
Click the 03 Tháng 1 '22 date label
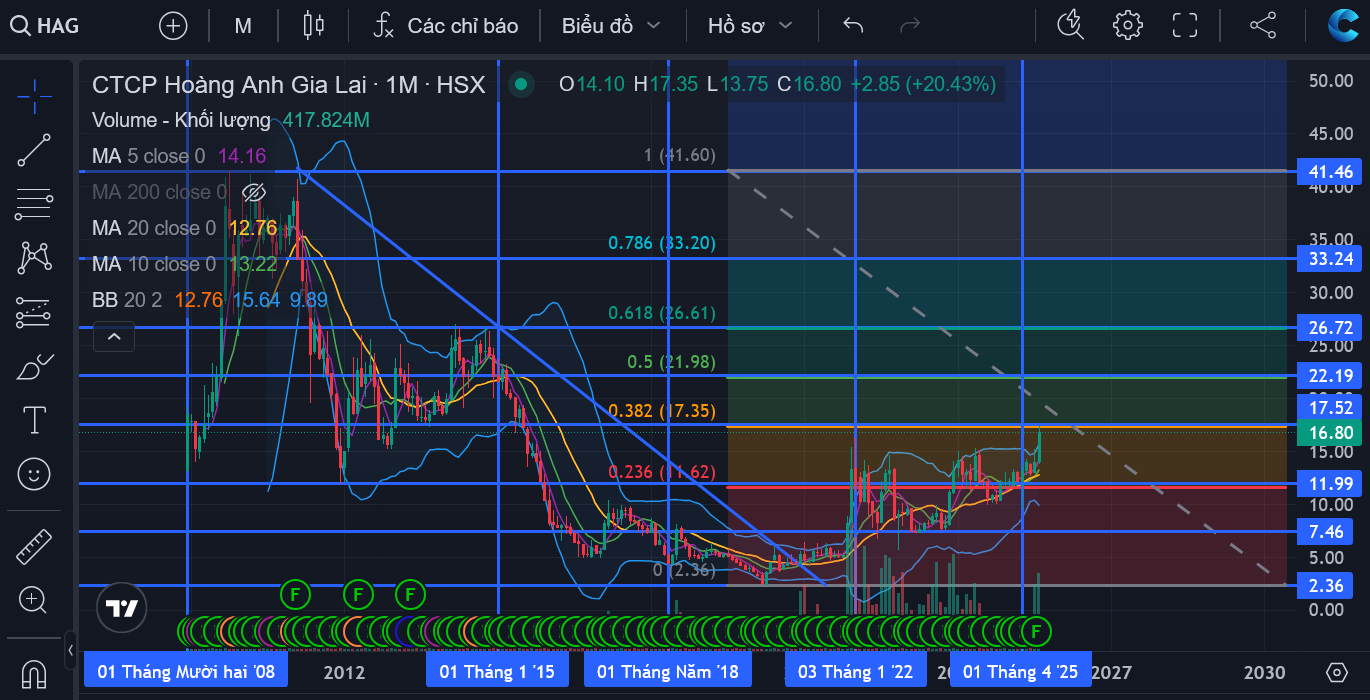[855, 671]
